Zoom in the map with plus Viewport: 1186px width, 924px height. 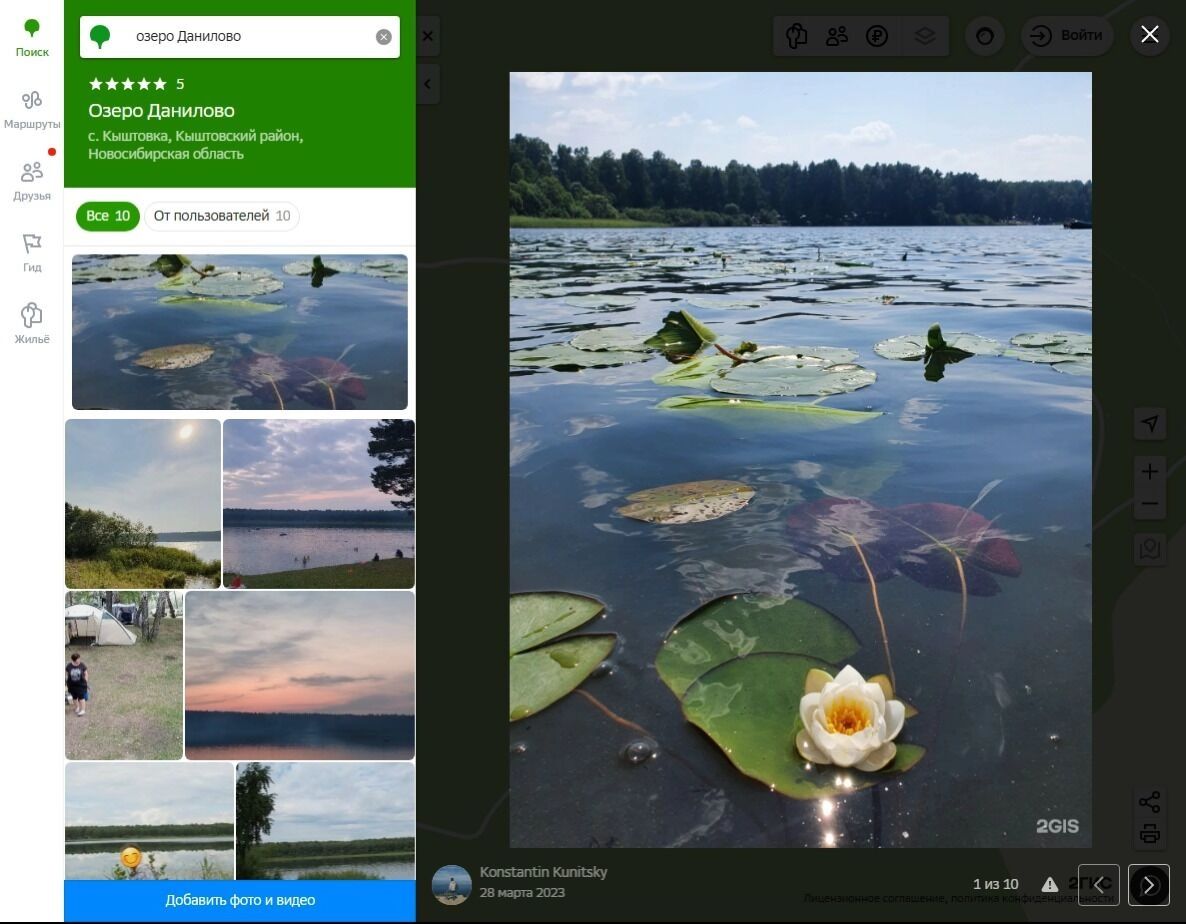(1150, 471)
